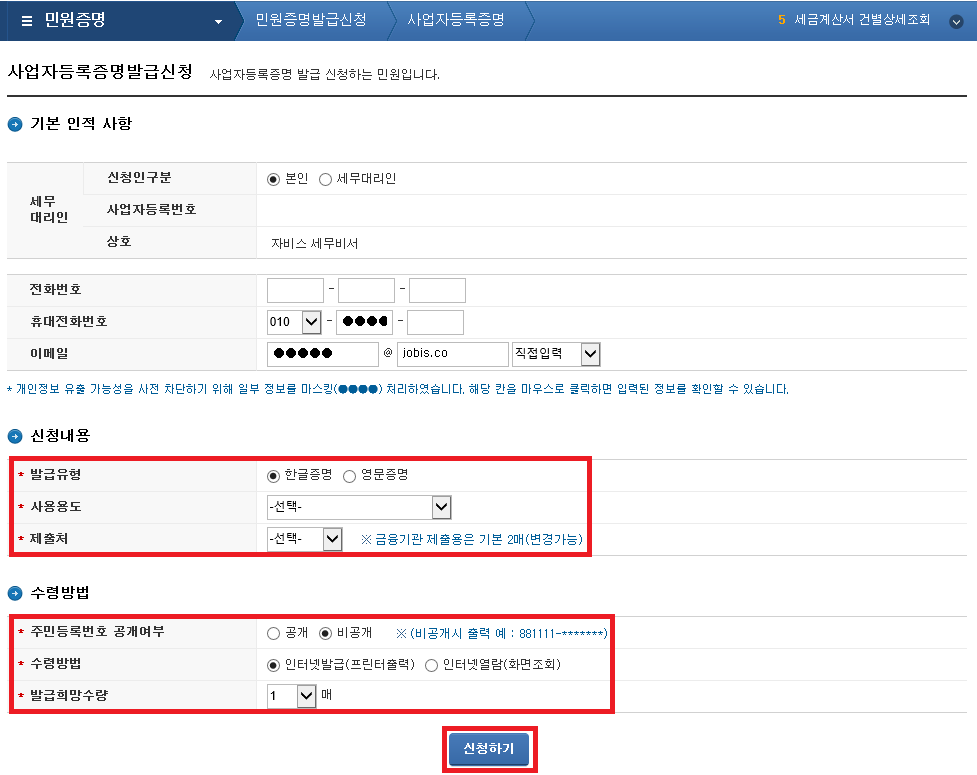977x775 pixels.
Task: Click the first 전화번호 input box
Action: coord(295,290)
